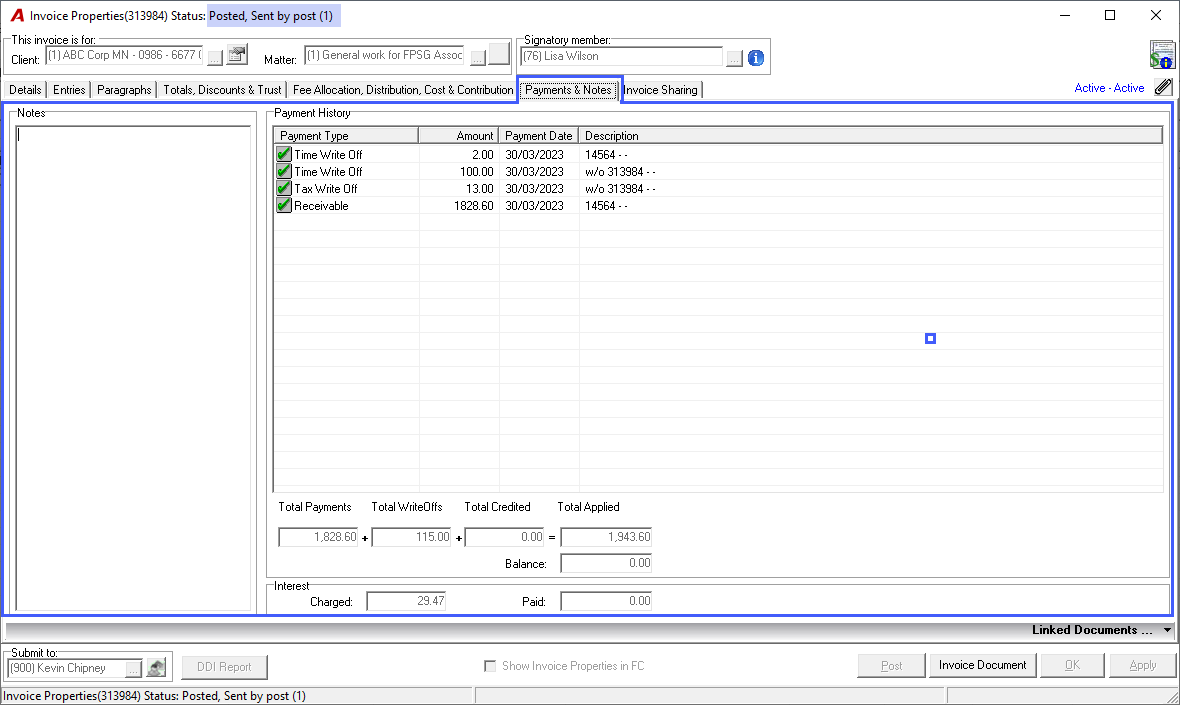1180x705 pixels.
Task: Open the Signatory member lookup ellipsis button
Action: [x=734, y=58]
